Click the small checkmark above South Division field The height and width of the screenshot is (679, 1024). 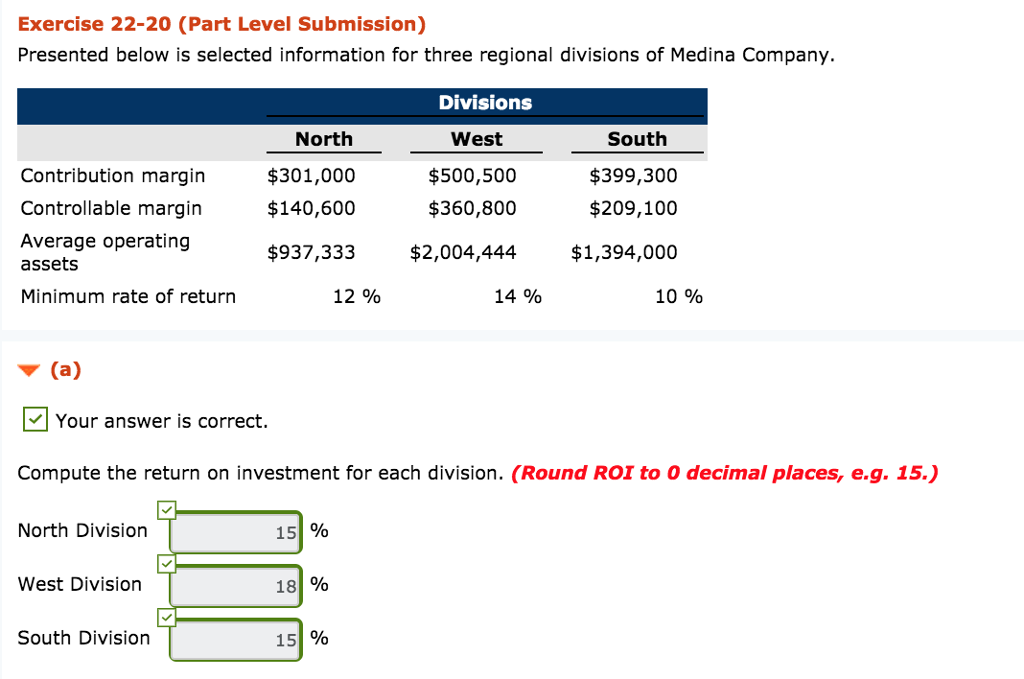pos(167,618)
